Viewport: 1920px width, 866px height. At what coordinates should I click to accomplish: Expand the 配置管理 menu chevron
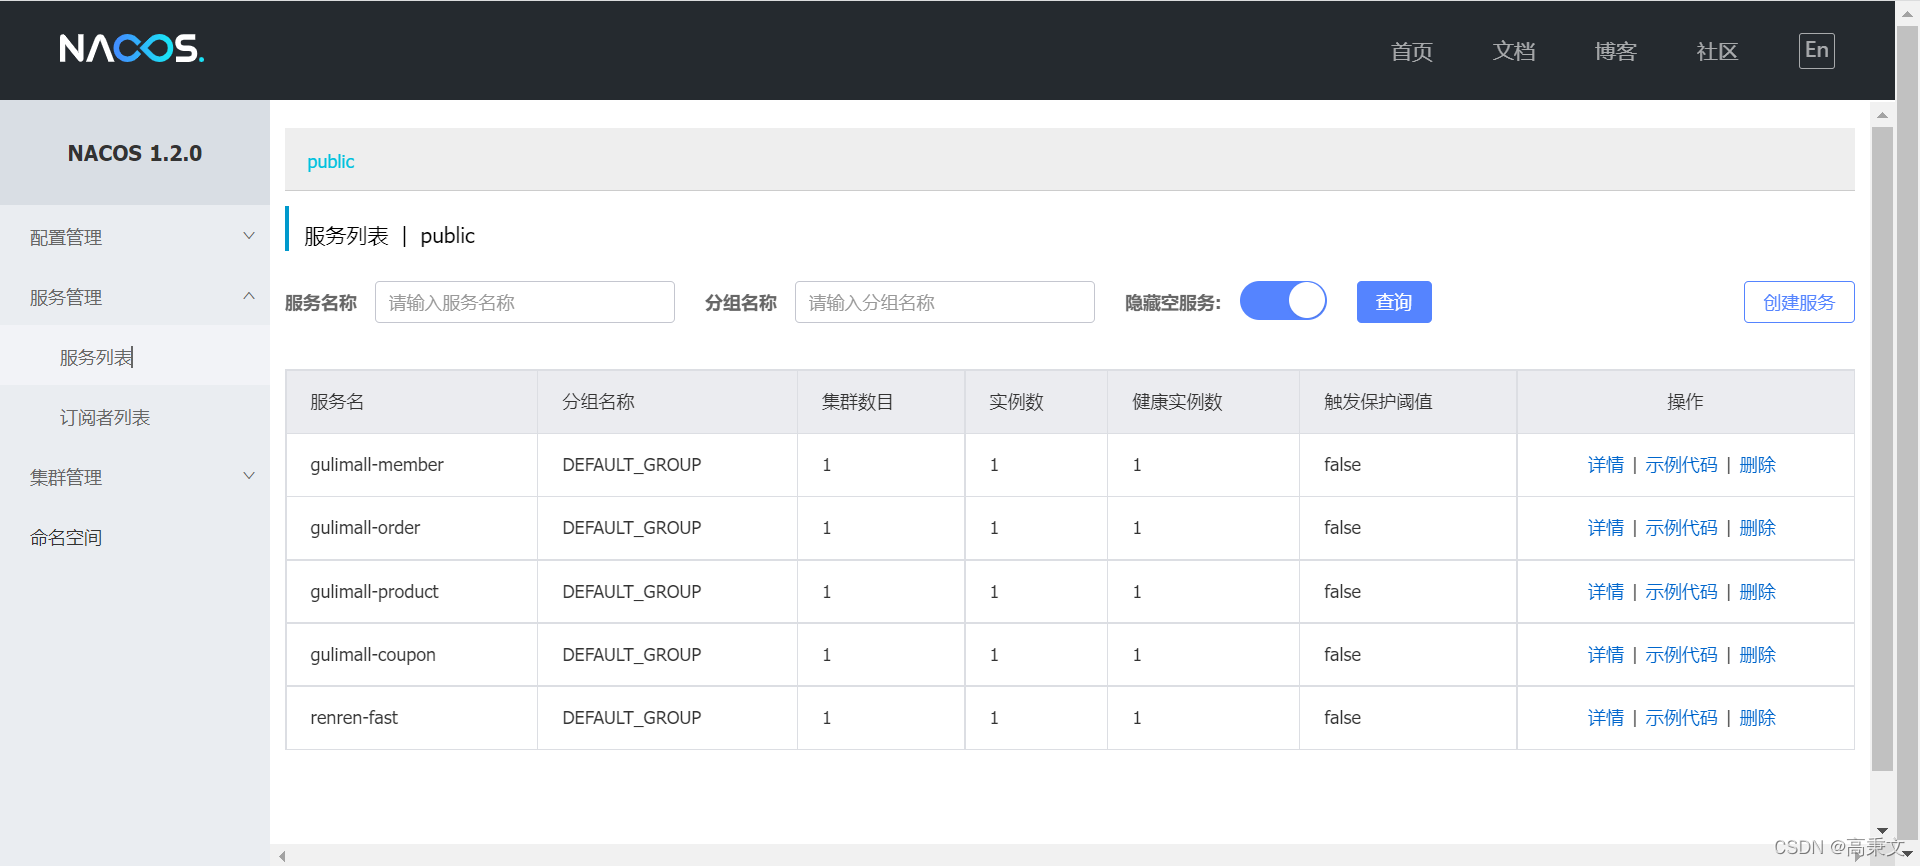[249, 236]
